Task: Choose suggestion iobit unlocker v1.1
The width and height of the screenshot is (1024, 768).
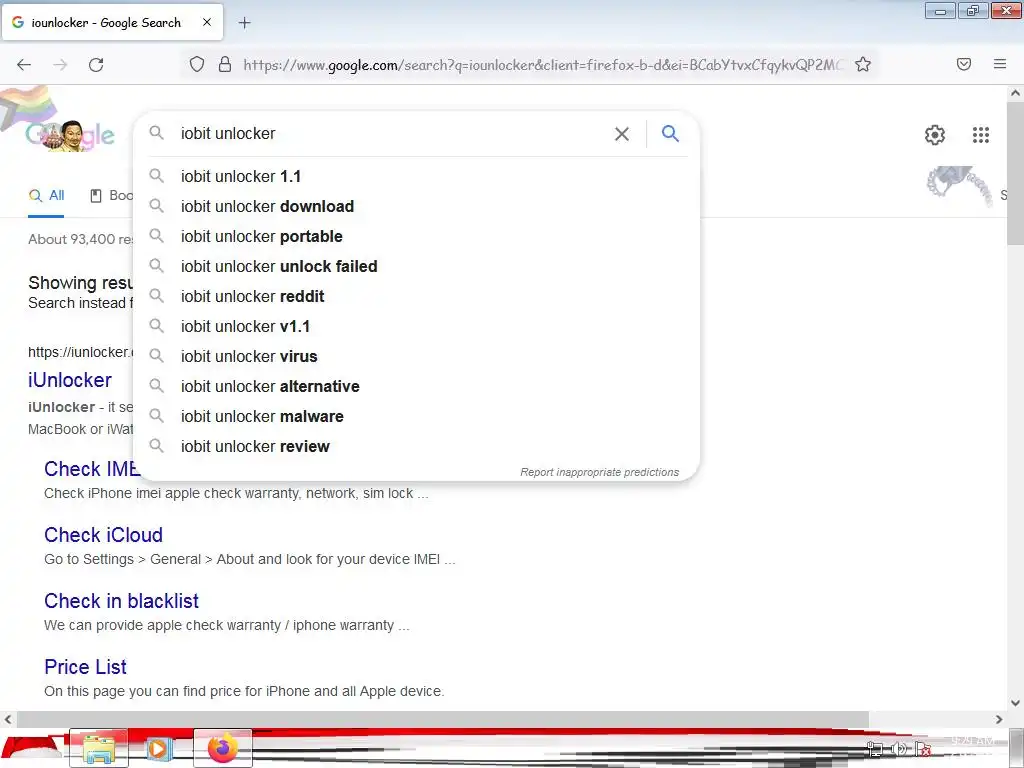Action: tap(416, 327)
